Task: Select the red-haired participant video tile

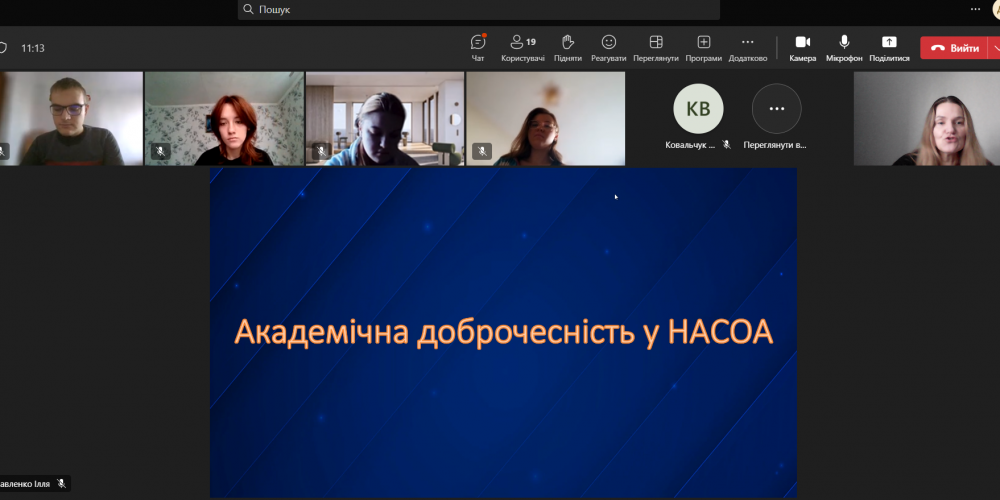Action: [x=224, y=118]
